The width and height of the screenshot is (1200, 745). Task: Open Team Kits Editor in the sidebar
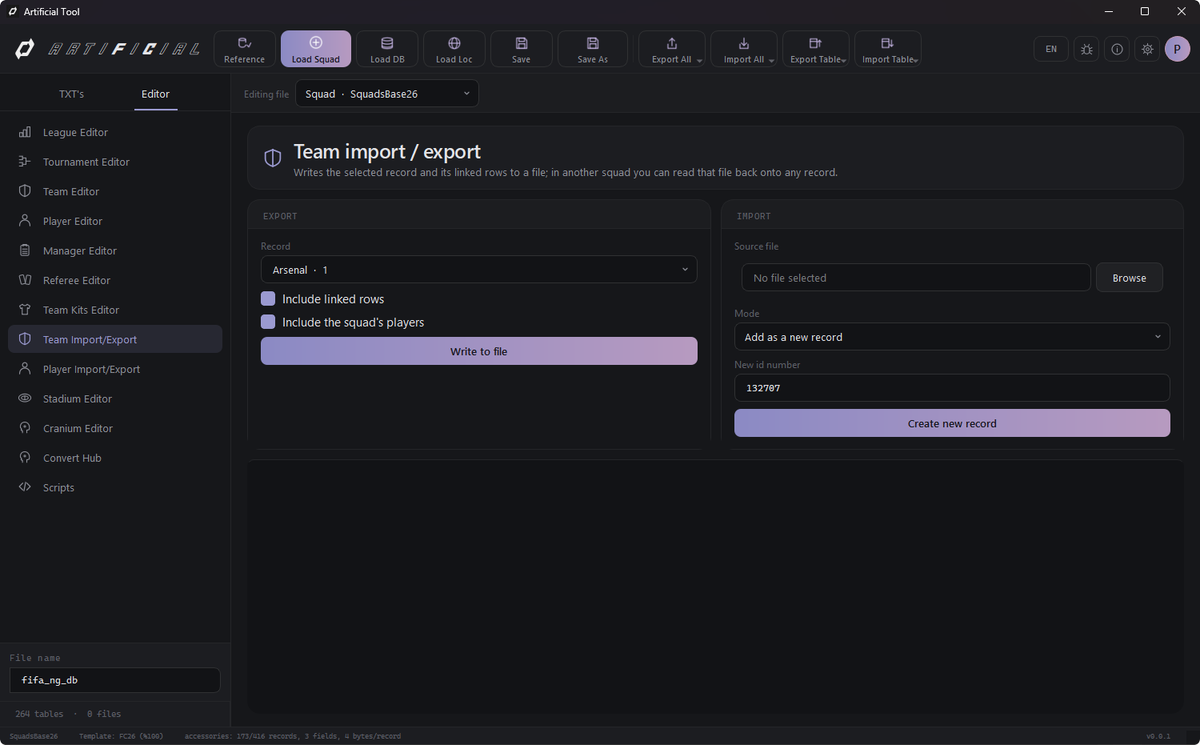coord(115,310)
